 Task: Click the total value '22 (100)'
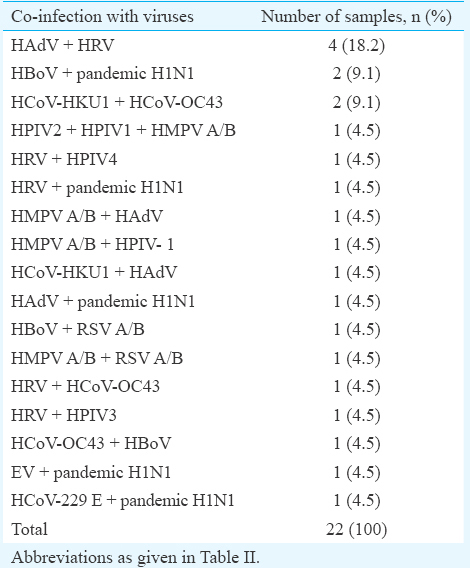[x=357, y=529]
